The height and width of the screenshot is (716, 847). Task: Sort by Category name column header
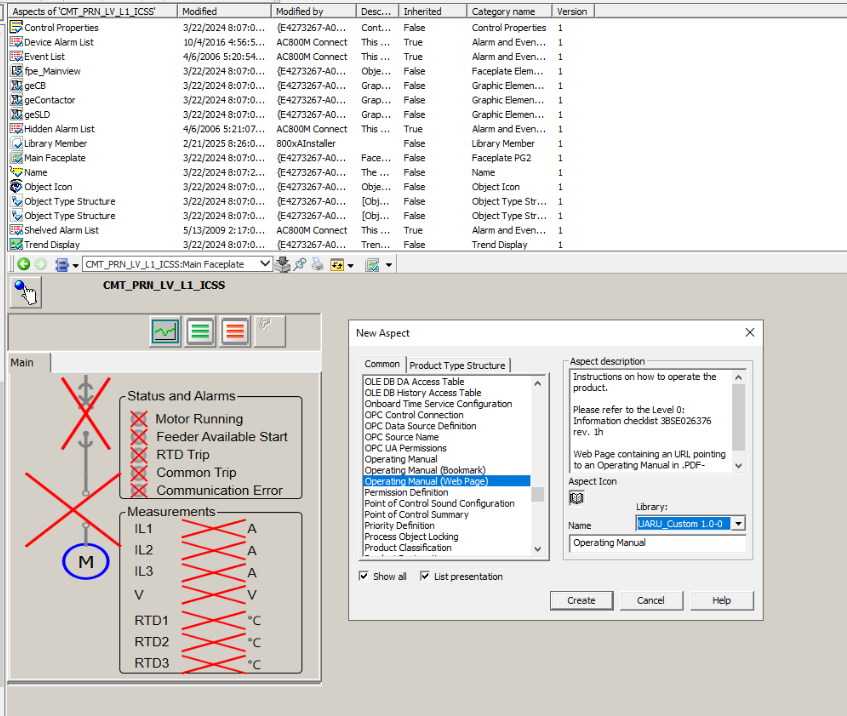509,11
